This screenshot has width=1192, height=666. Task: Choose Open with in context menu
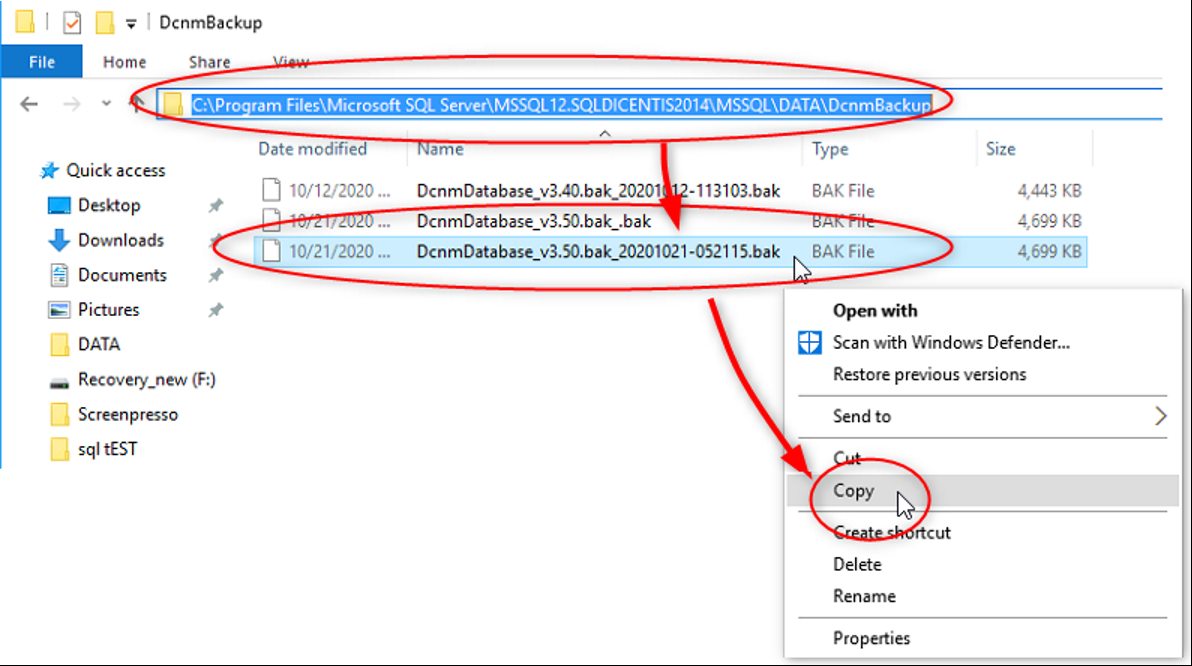click(875, 311)
